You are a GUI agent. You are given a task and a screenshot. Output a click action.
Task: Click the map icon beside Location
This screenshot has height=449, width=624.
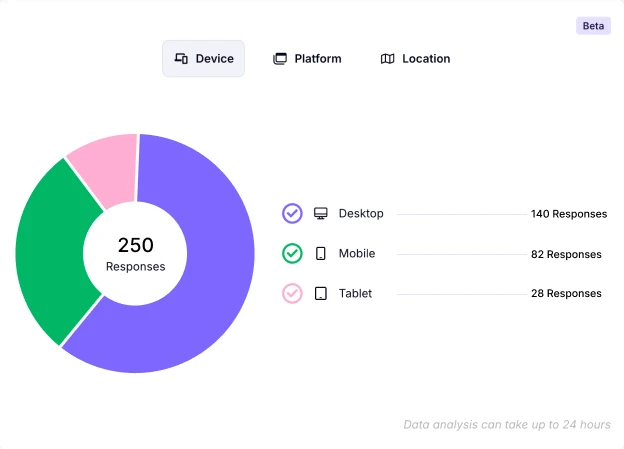coord(388,59)
